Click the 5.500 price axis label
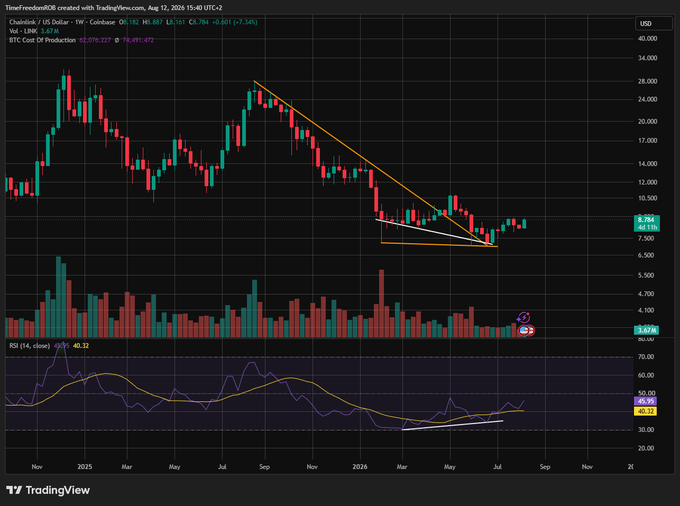 (646, 275)
